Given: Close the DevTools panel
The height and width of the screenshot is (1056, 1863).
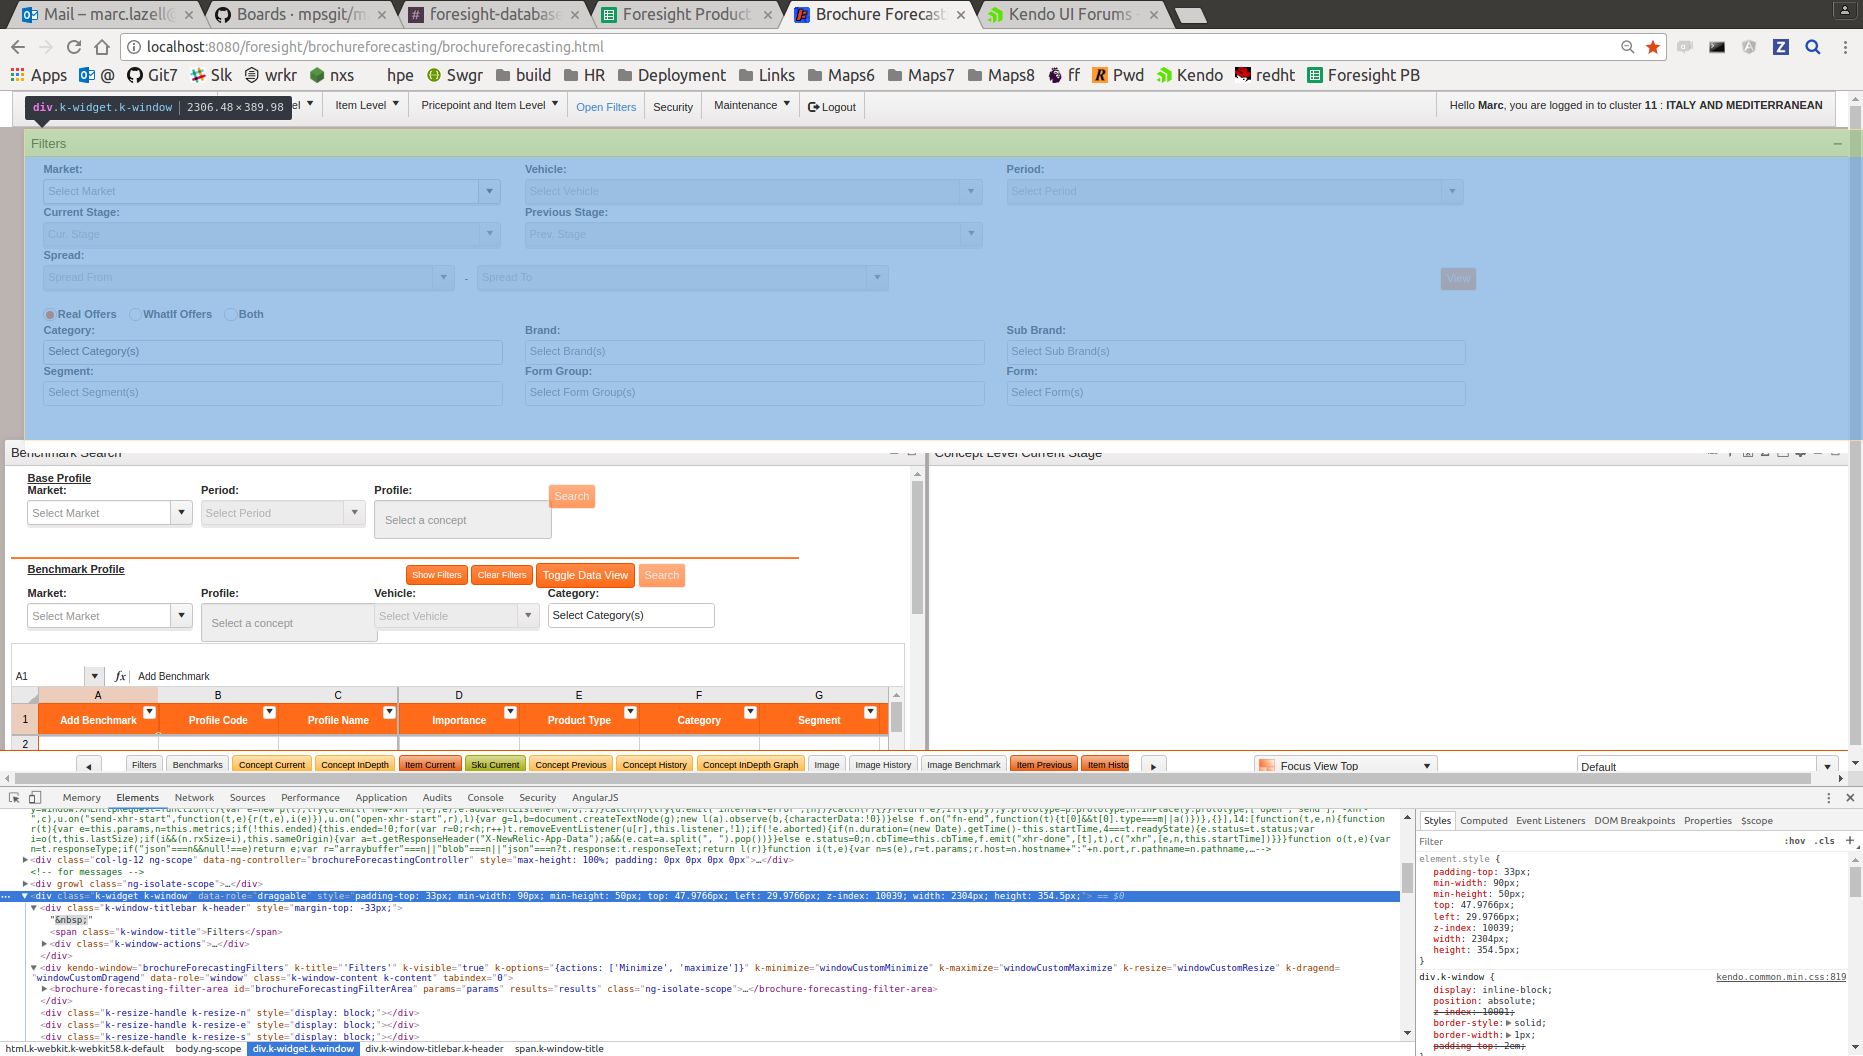Looking at the screenshot, I should point(1850,797).
